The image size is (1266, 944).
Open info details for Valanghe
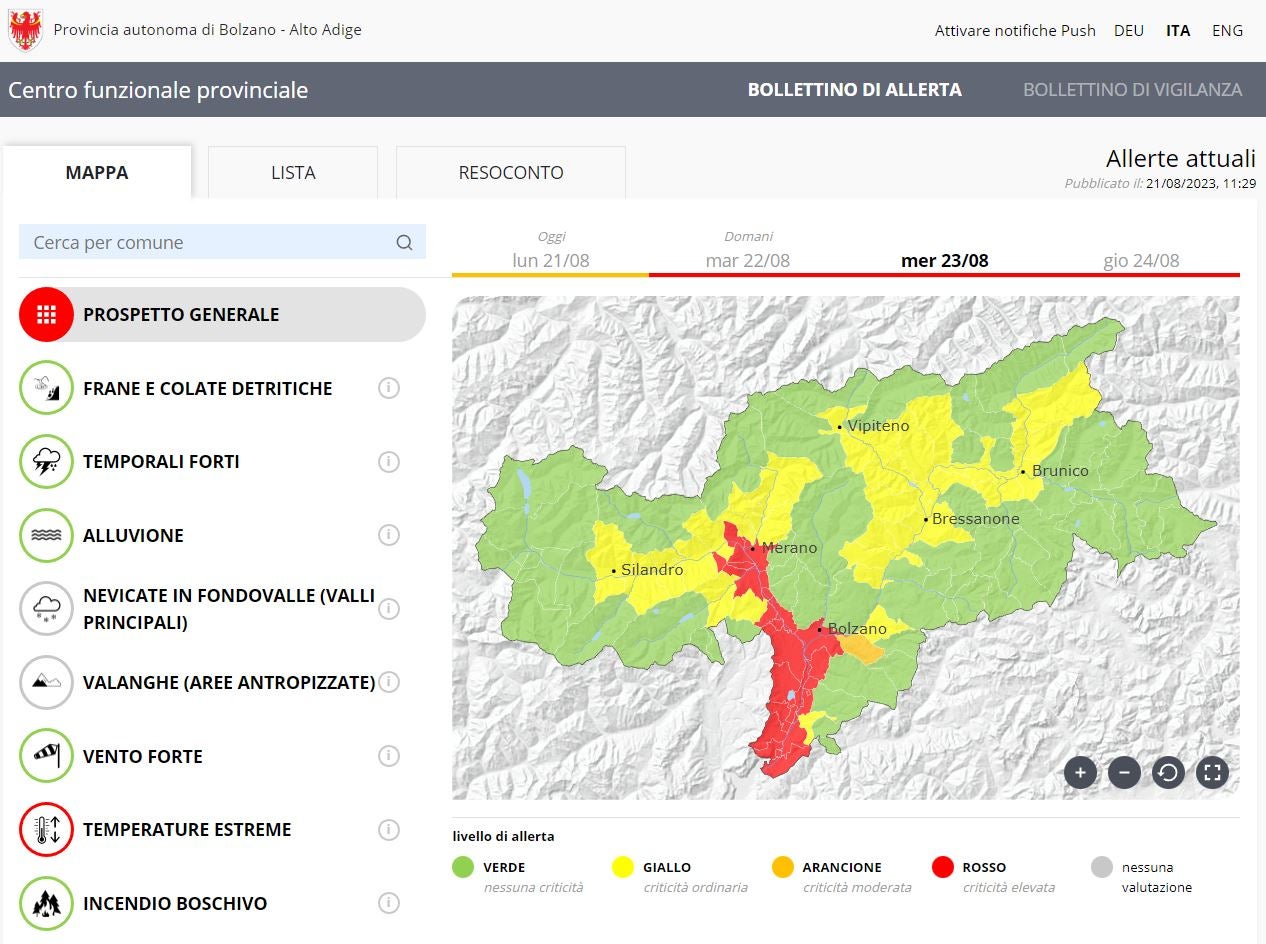coord(389,682)
